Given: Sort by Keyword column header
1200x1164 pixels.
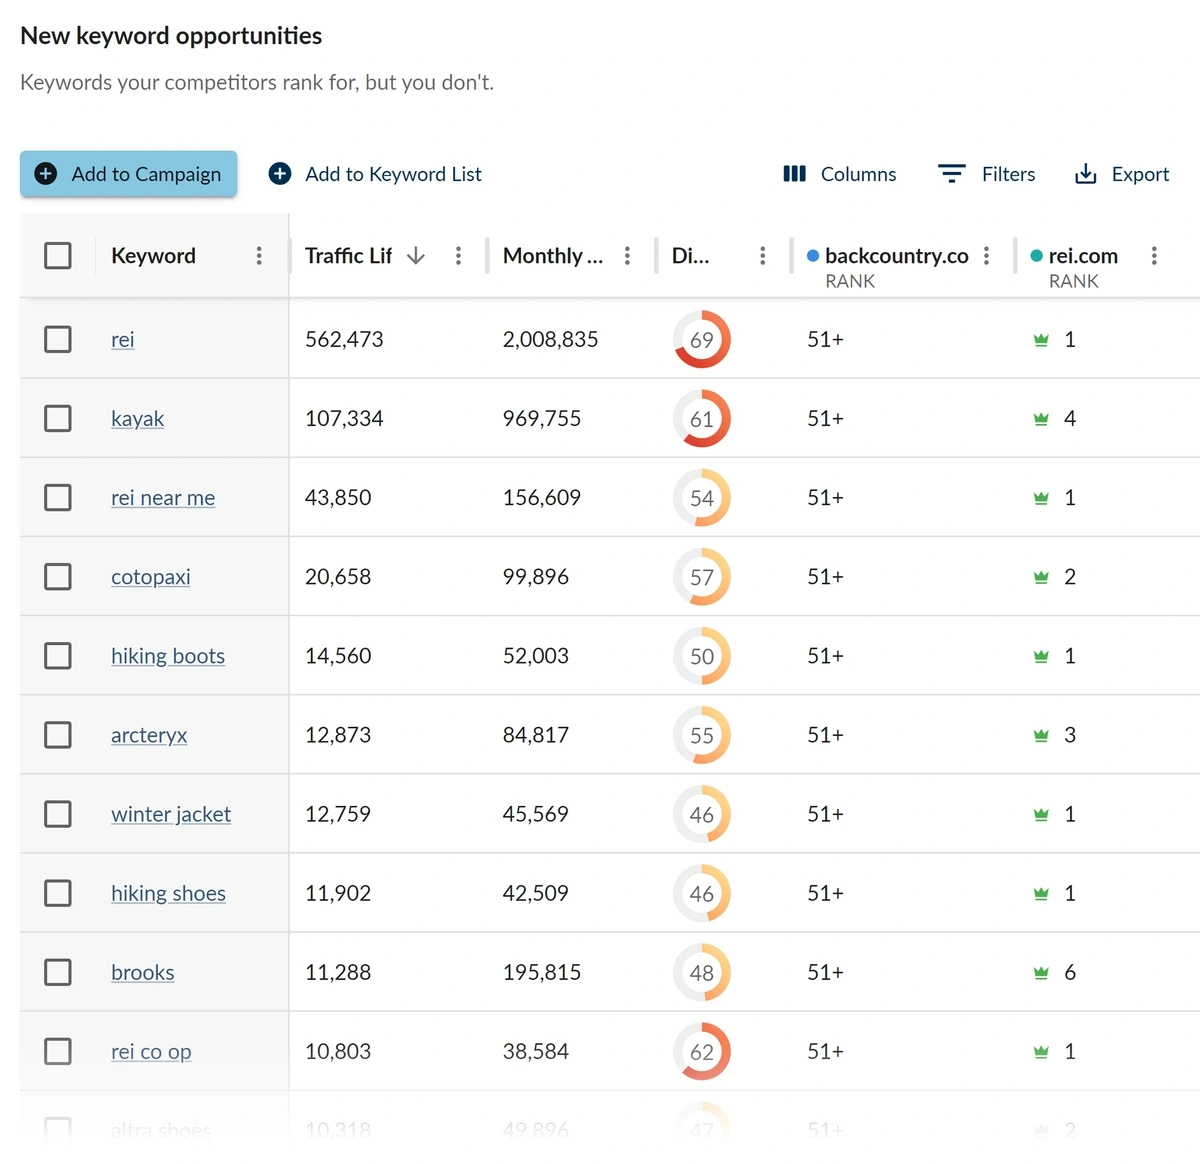Looking at the screenshot, I should tap(153, 256).
